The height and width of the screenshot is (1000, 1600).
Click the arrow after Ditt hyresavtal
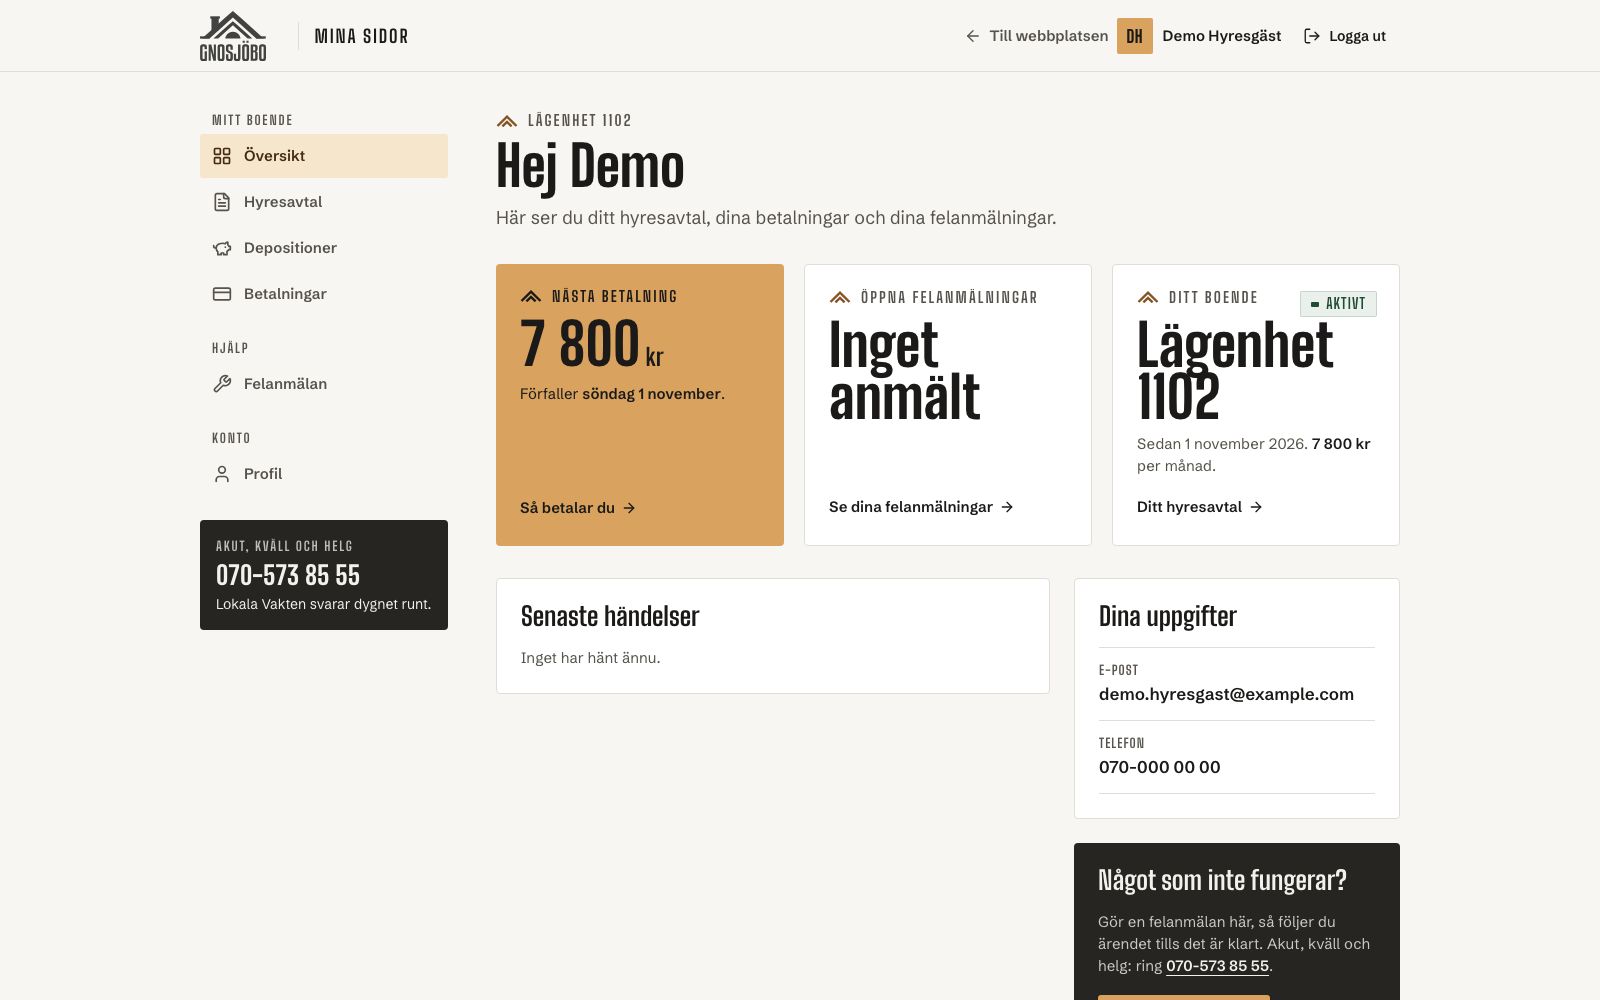[x=1256, y=507]
